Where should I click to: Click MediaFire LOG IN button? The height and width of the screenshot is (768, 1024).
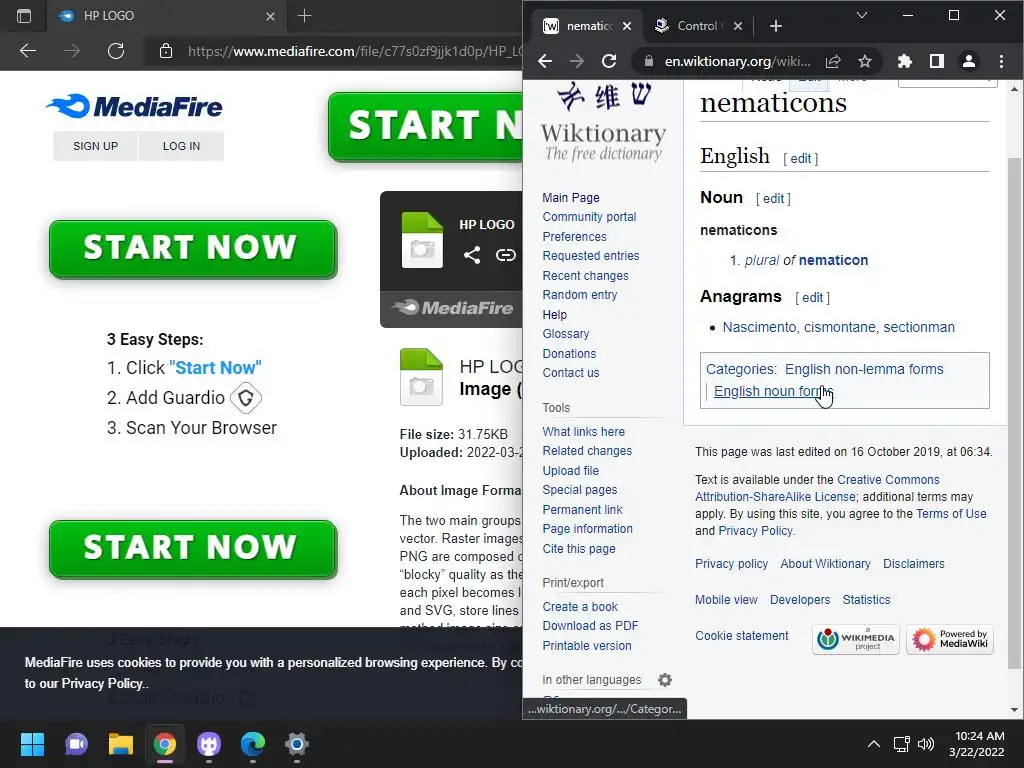[x=182, y=146]
